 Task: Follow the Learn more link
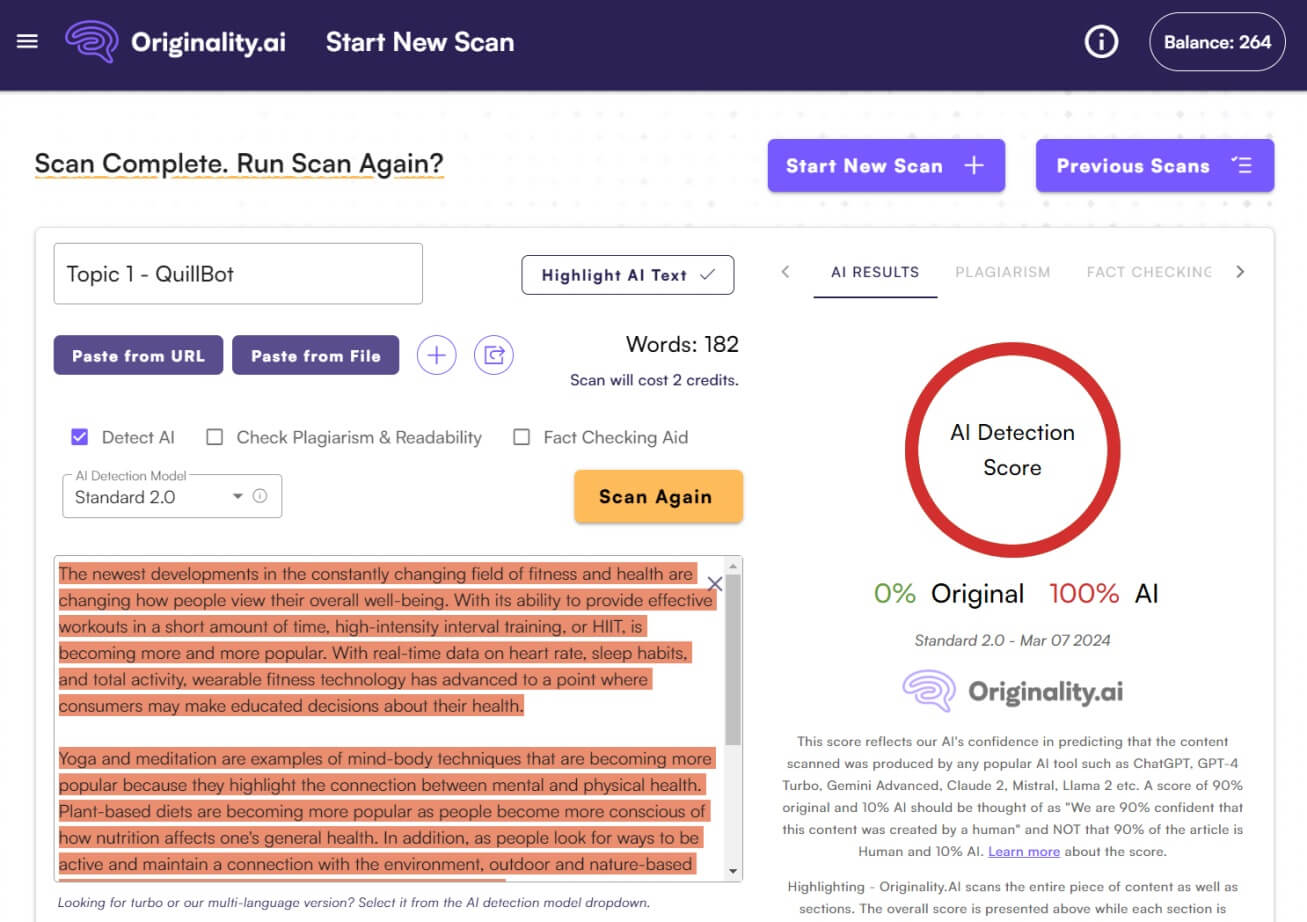[1023, 851]
